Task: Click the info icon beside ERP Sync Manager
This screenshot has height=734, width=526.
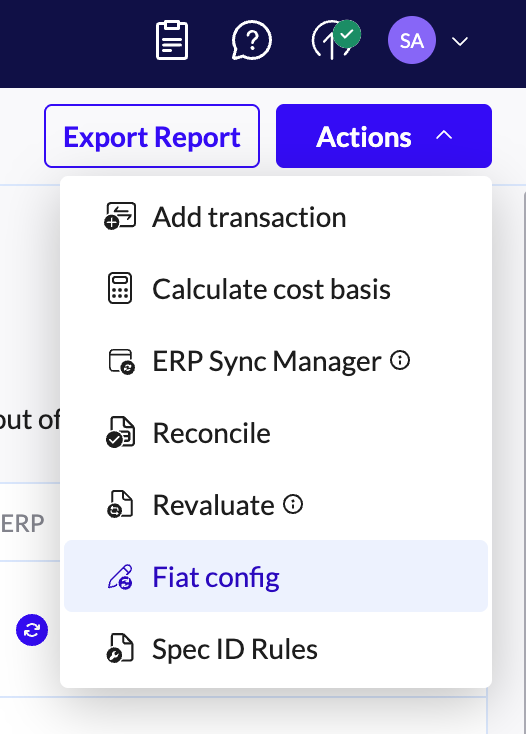Action: coord(400,360)
